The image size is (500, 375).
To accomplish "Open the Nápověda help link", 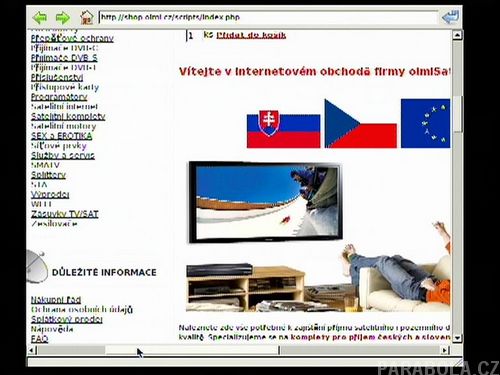I will (x=52, y=329).
